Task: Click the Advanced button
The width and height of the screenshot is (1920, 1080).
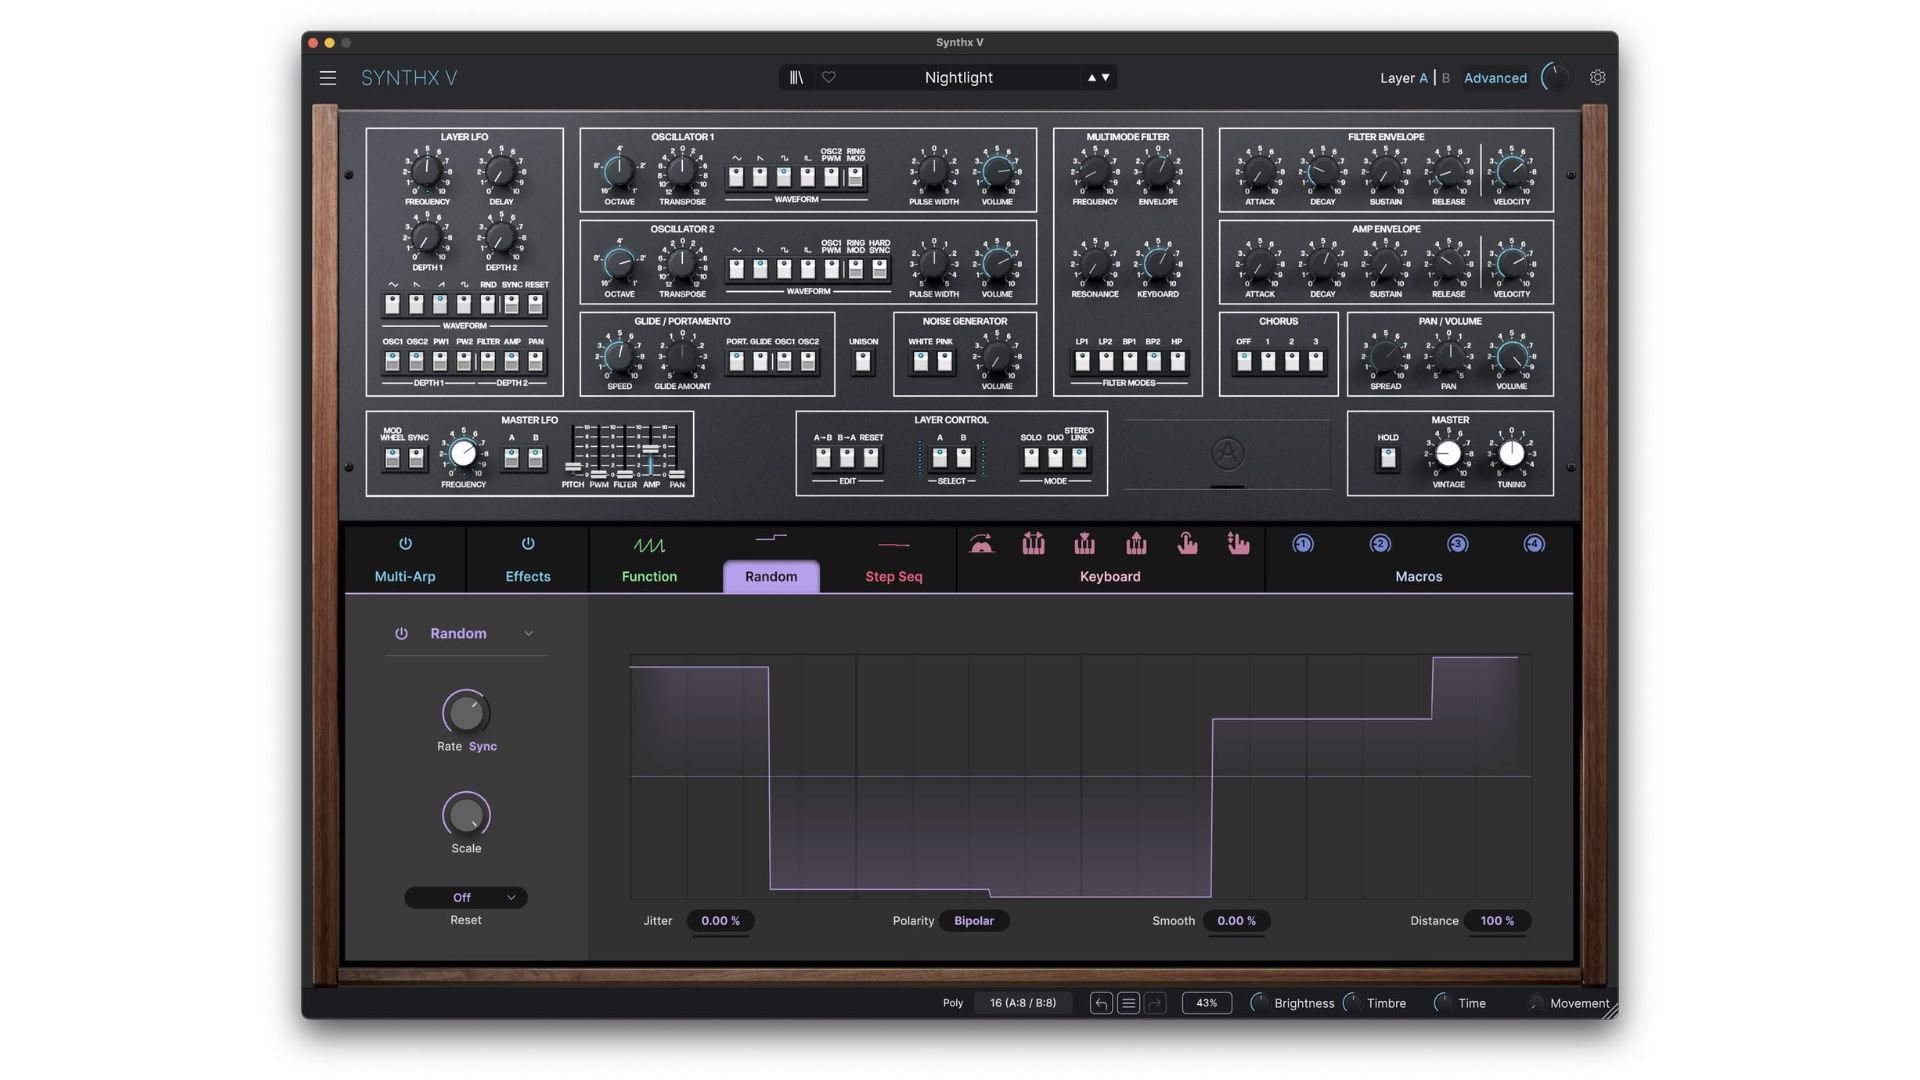Action: pyautogui.click(x=1495, y=78)
